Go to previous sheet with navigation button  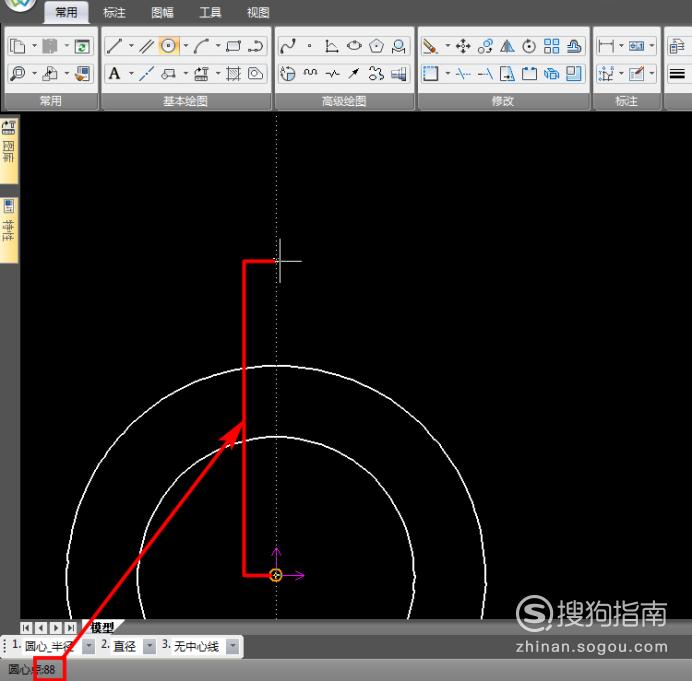coord(41,627)
